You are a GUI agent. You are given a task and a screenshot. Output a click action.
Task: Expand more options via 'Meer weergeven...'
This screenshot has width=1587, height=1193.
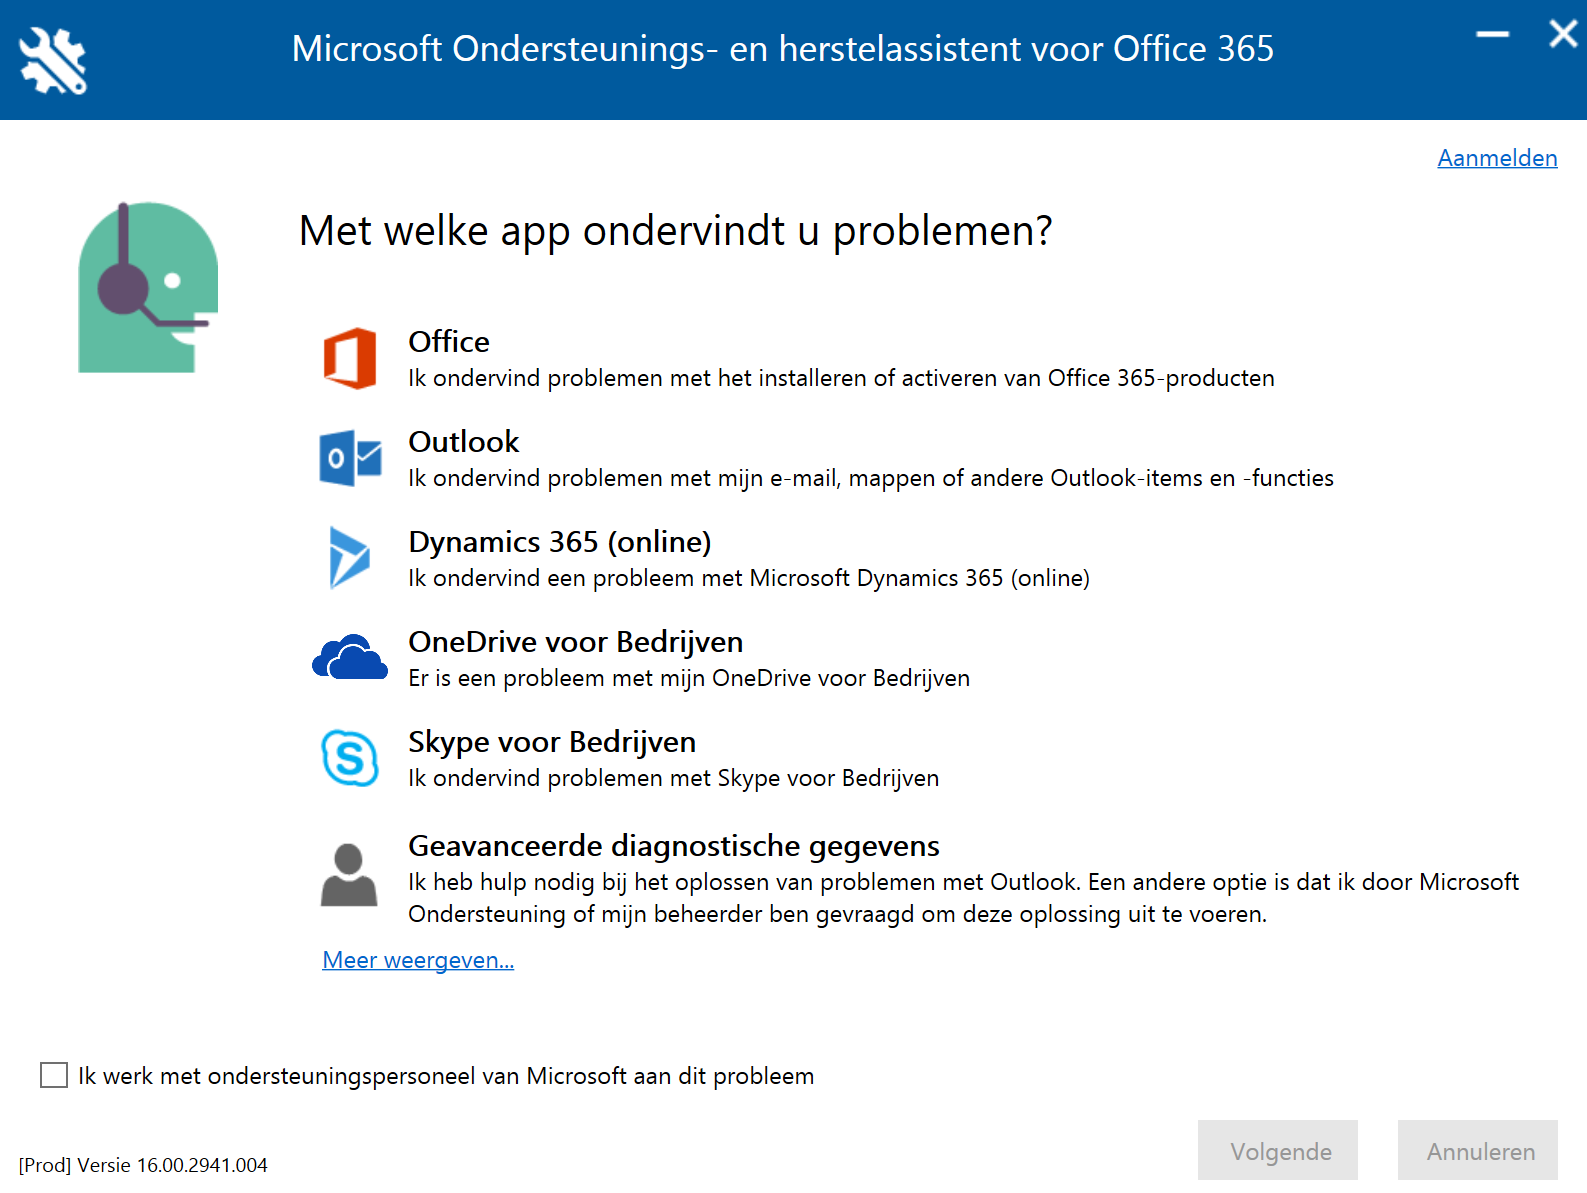(x=417, y=960)
